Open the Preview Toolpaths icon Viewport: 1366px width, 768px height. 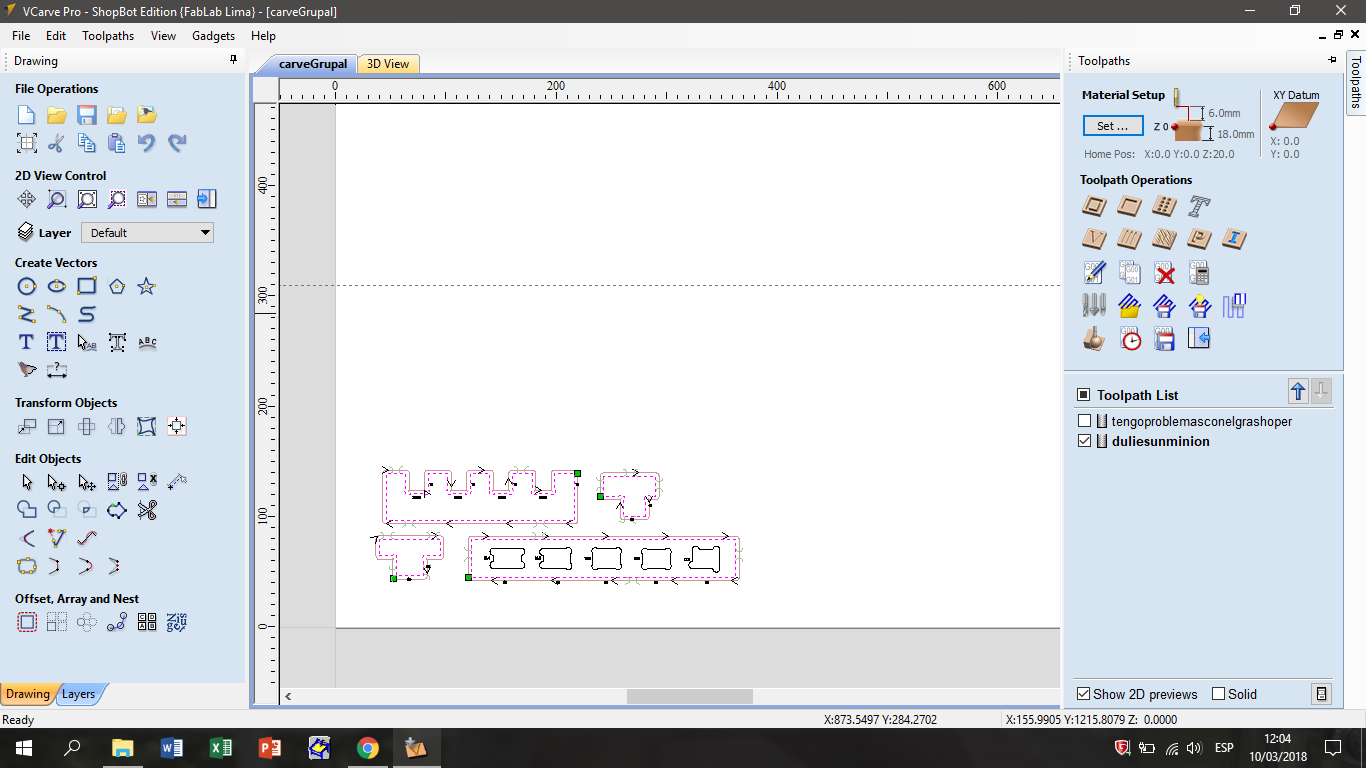pos(1095,339)
